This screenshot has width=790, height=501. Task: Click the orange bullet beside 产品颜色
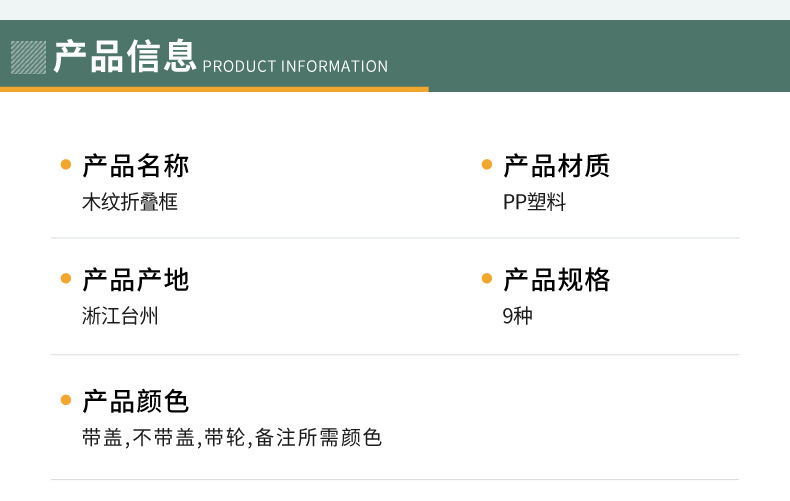click(x=66, y=402)
